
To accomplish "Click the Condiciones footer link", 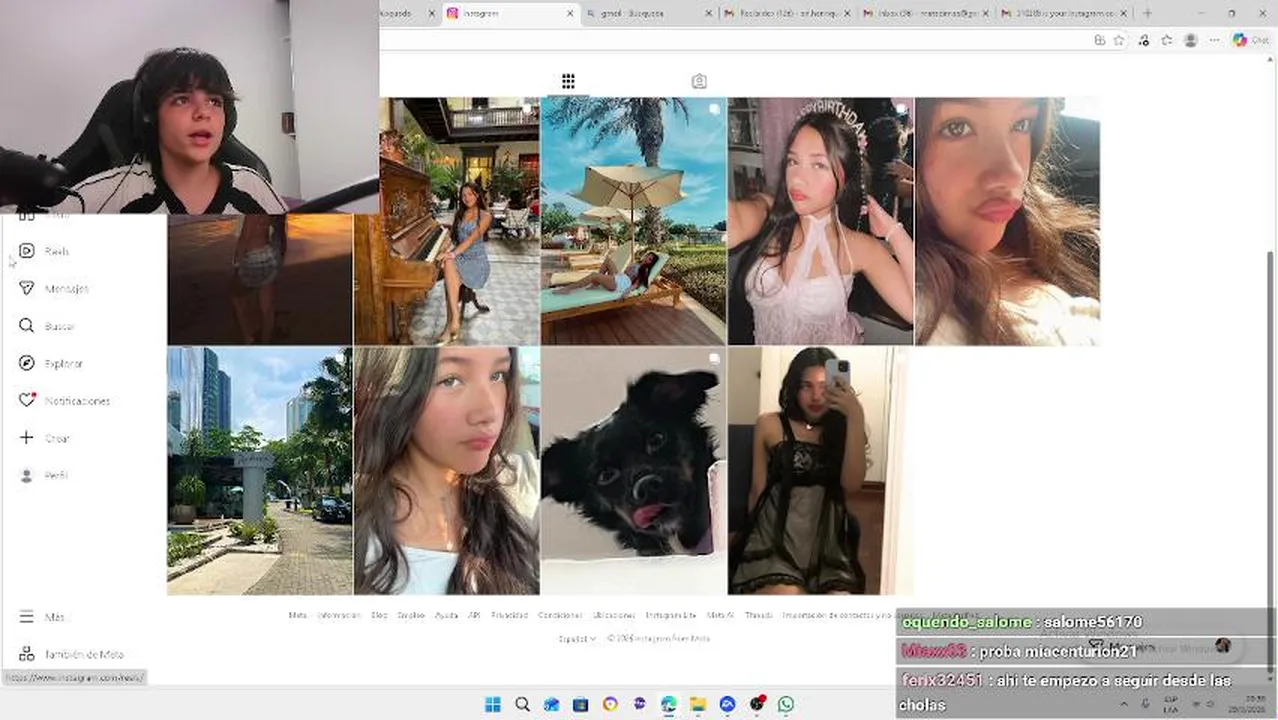I will coord(560,615).
